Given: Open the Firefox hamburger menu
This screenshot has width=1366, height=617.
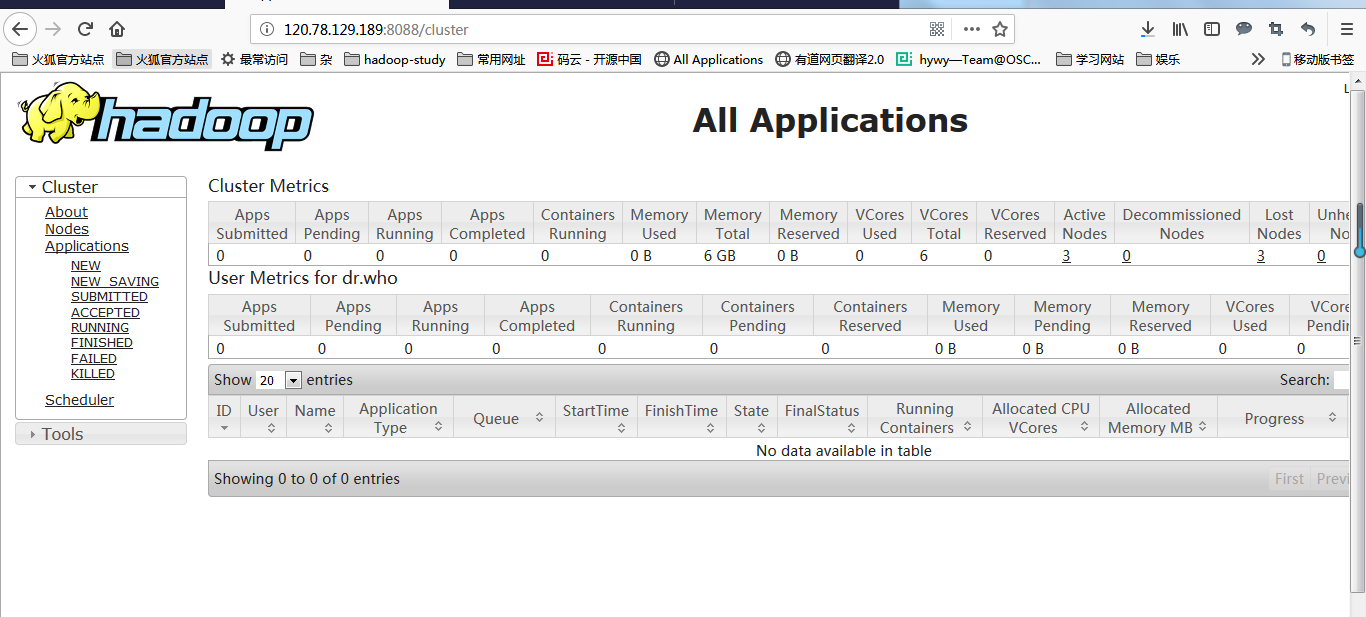Looking at the screenshot, I should coord(1346,29).
